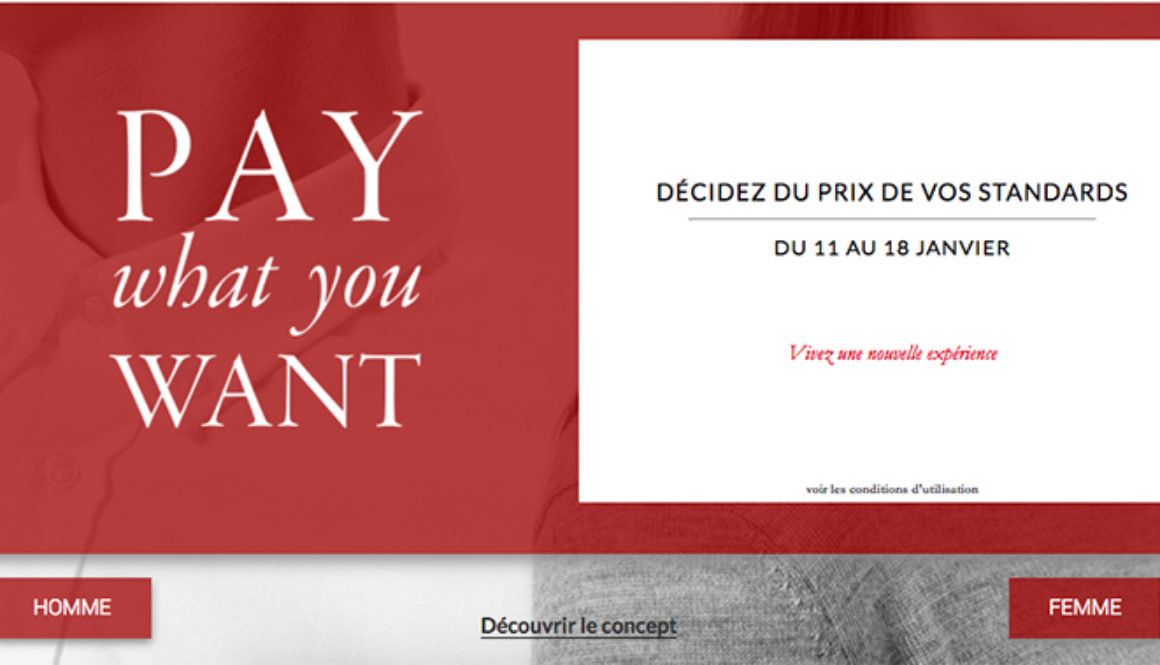Click the word STANDARDS in the heading
This screenshot has width=1160, height=665.
click(1053, 192)
